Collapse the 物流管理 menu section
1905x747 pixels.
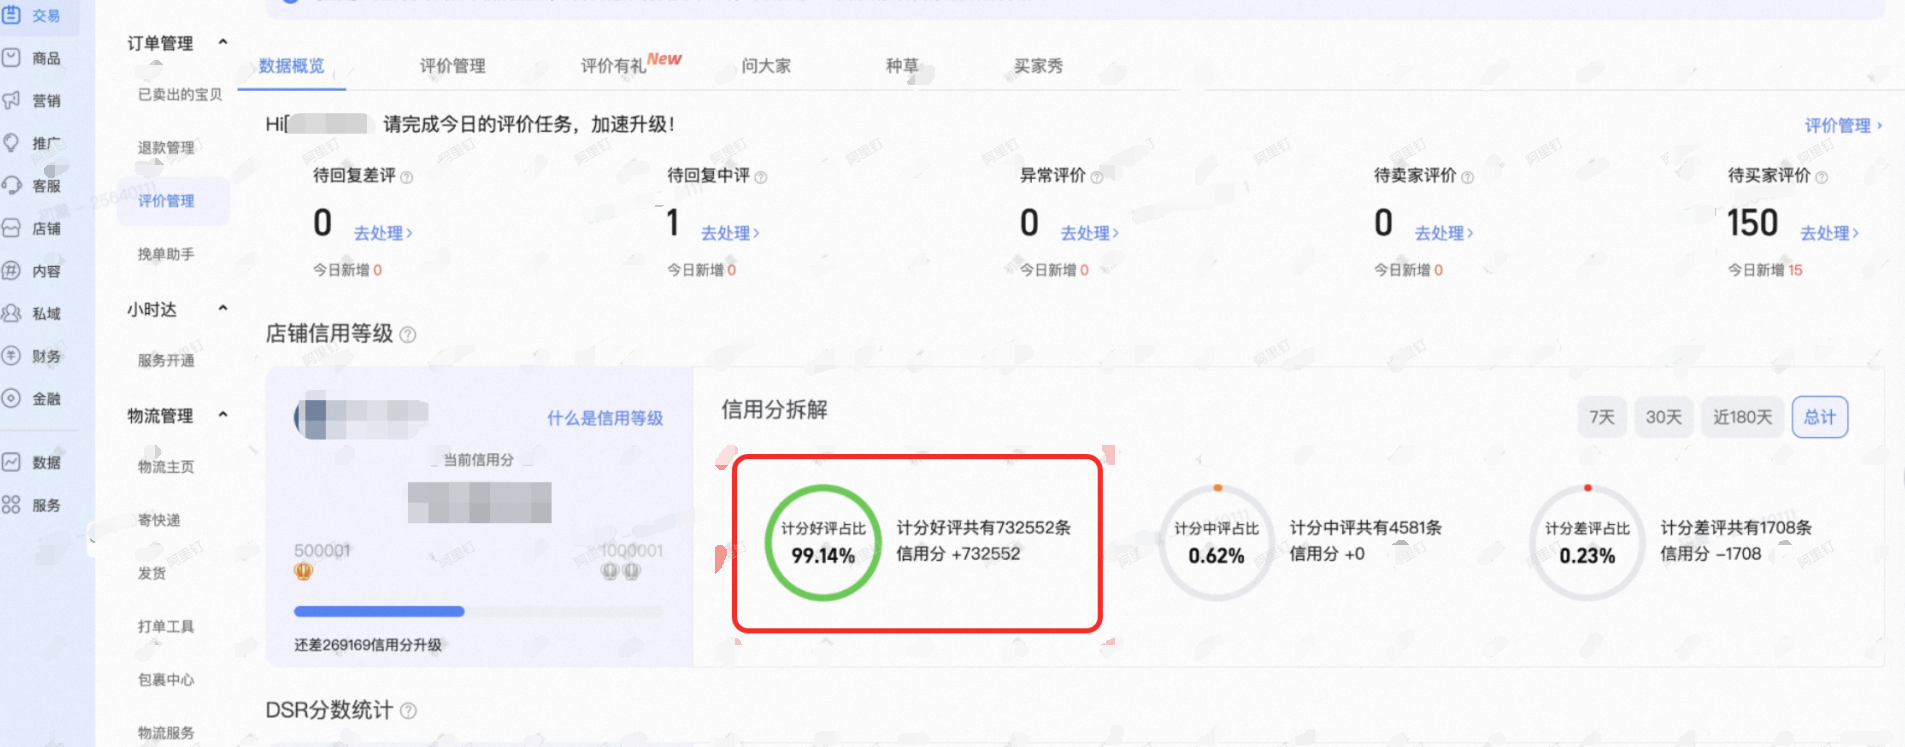point(223,414)
